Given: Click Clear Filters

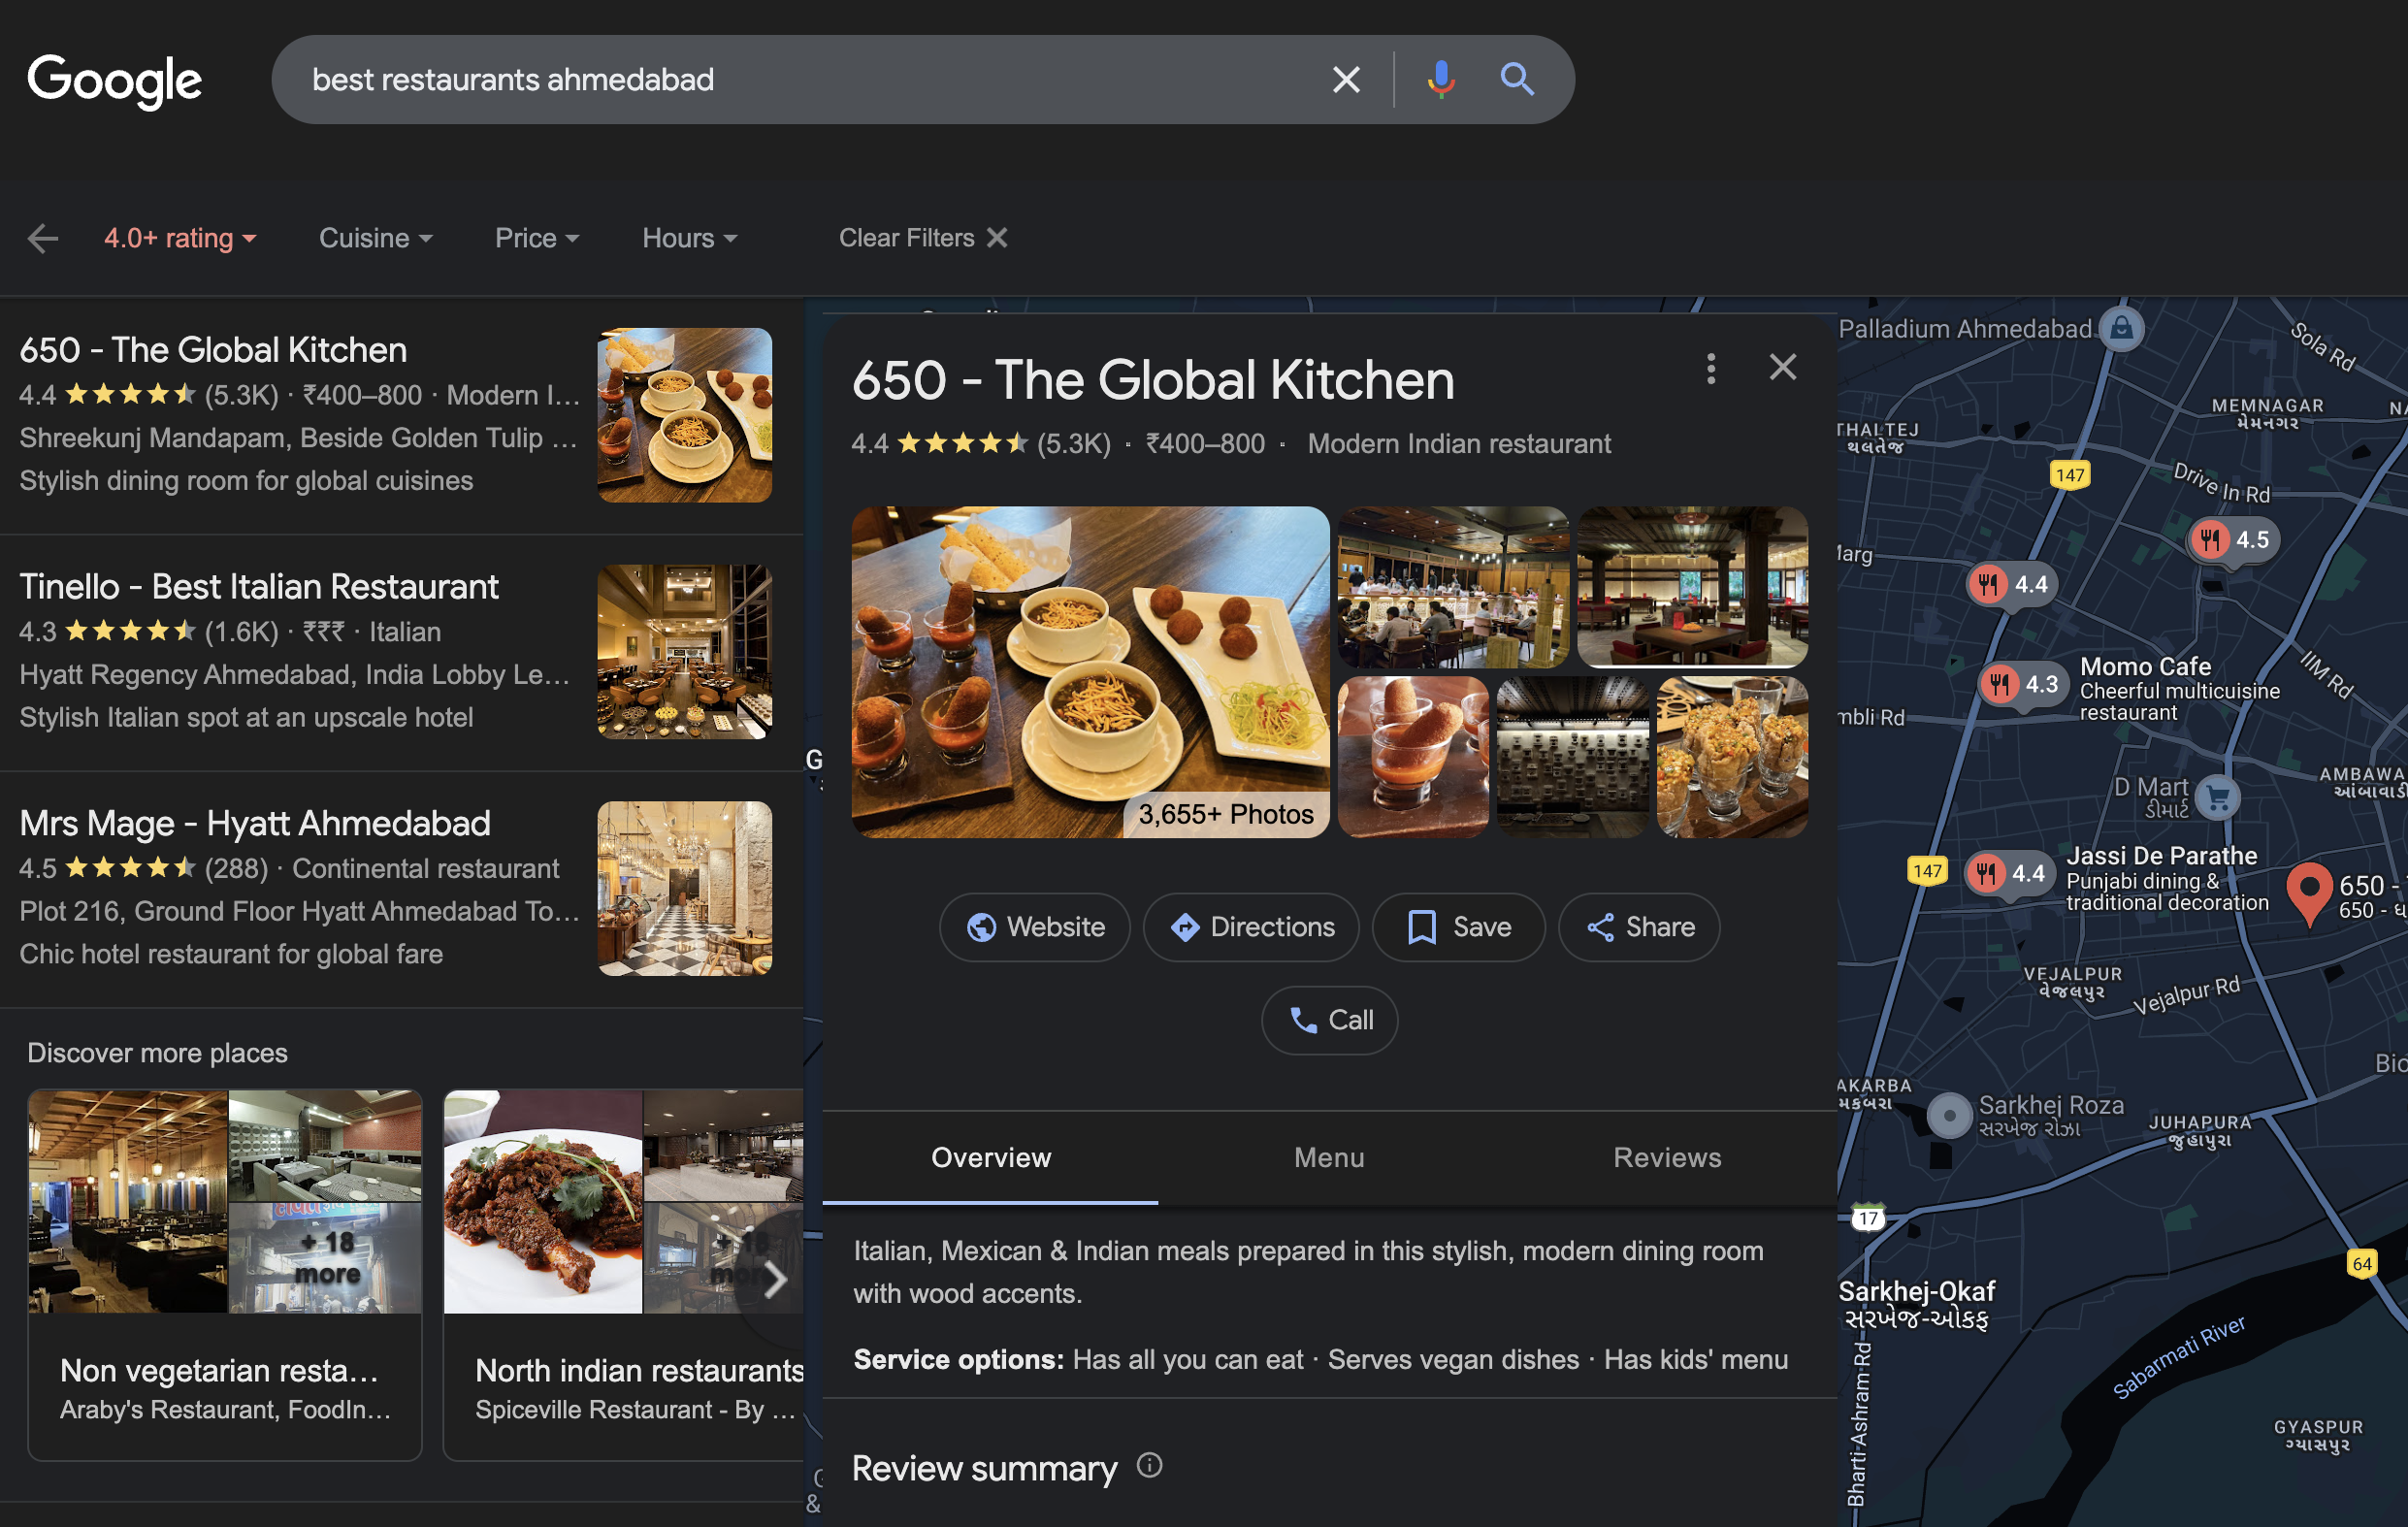Looking at the screenshot, I should [x=922, y=238].
